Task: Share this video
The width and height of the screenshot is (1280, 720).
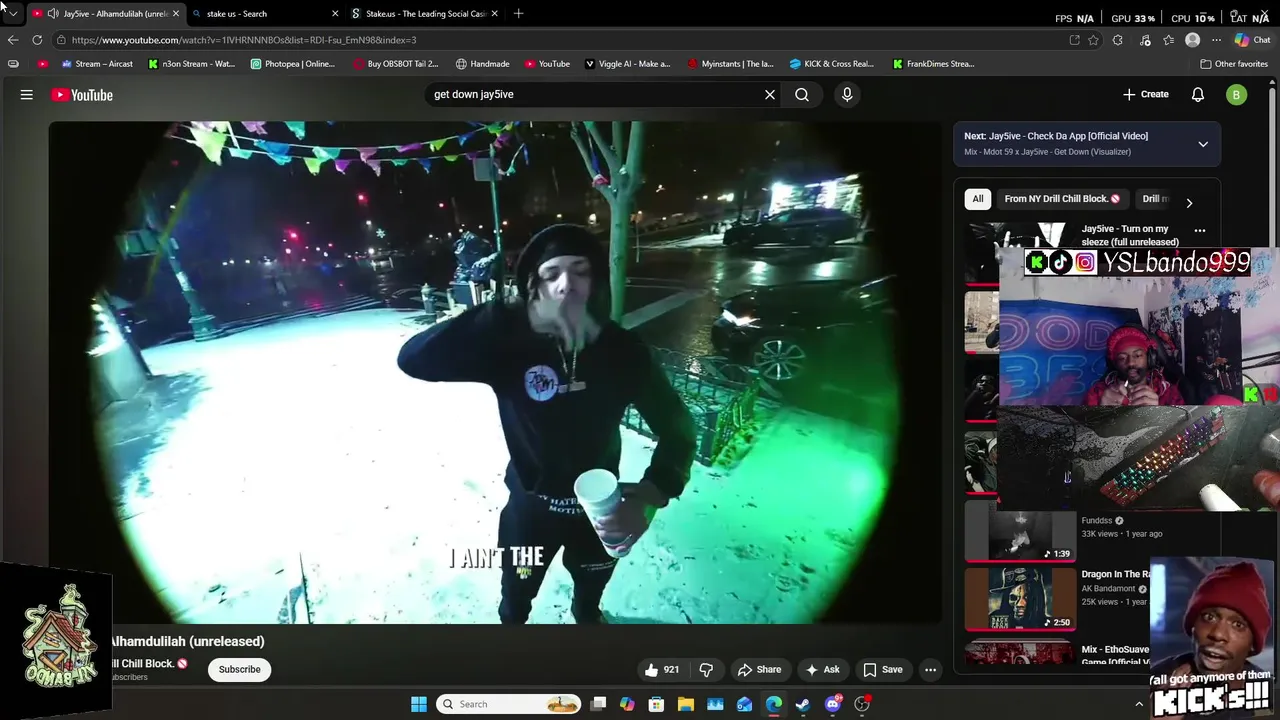Action: pos(759,669)
